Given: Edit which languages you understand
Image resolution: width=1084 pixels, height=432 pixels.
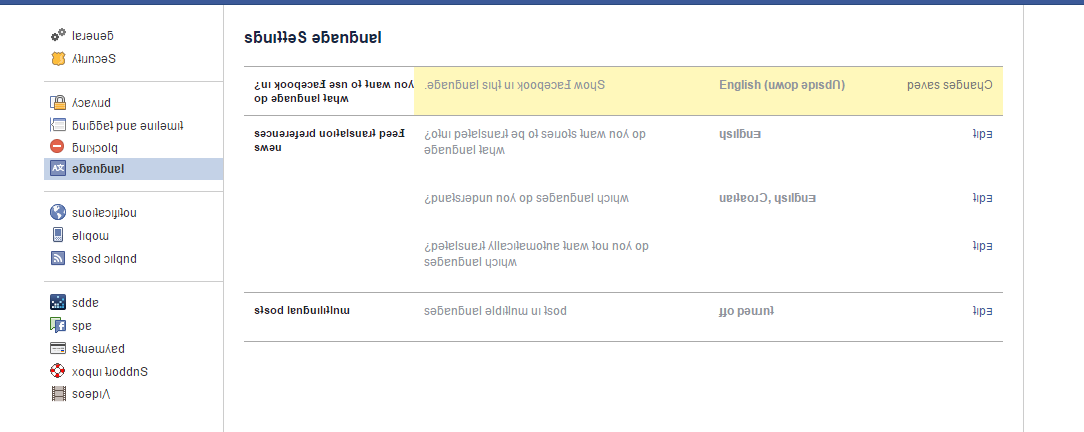Looking at the screenshot, I should (x=982, y=198).
